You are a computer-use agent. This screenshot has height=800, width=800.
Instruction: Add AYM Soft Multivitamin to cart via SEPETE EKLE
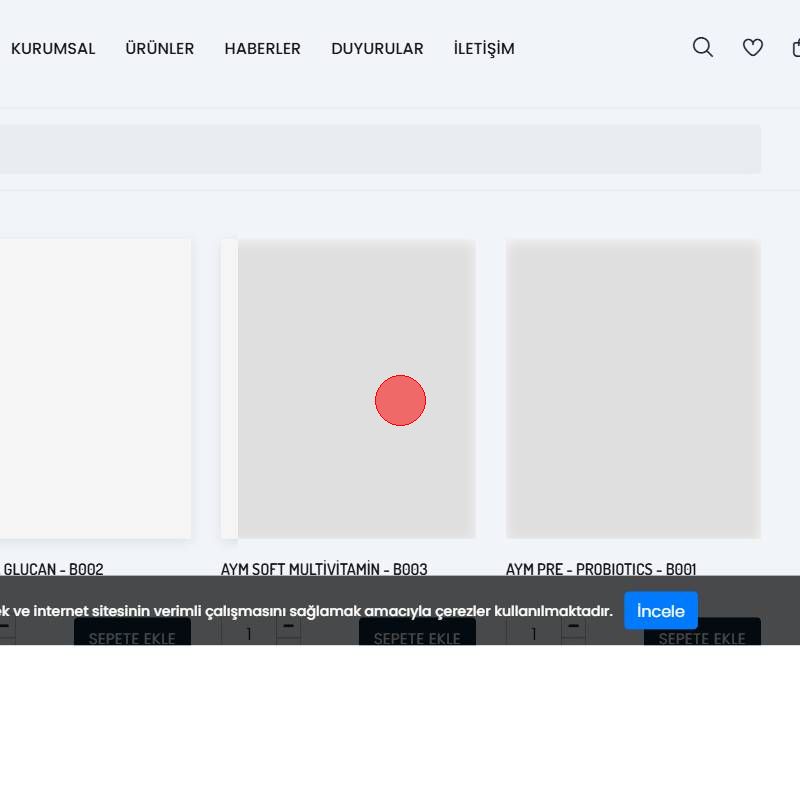tap(417, 636)
